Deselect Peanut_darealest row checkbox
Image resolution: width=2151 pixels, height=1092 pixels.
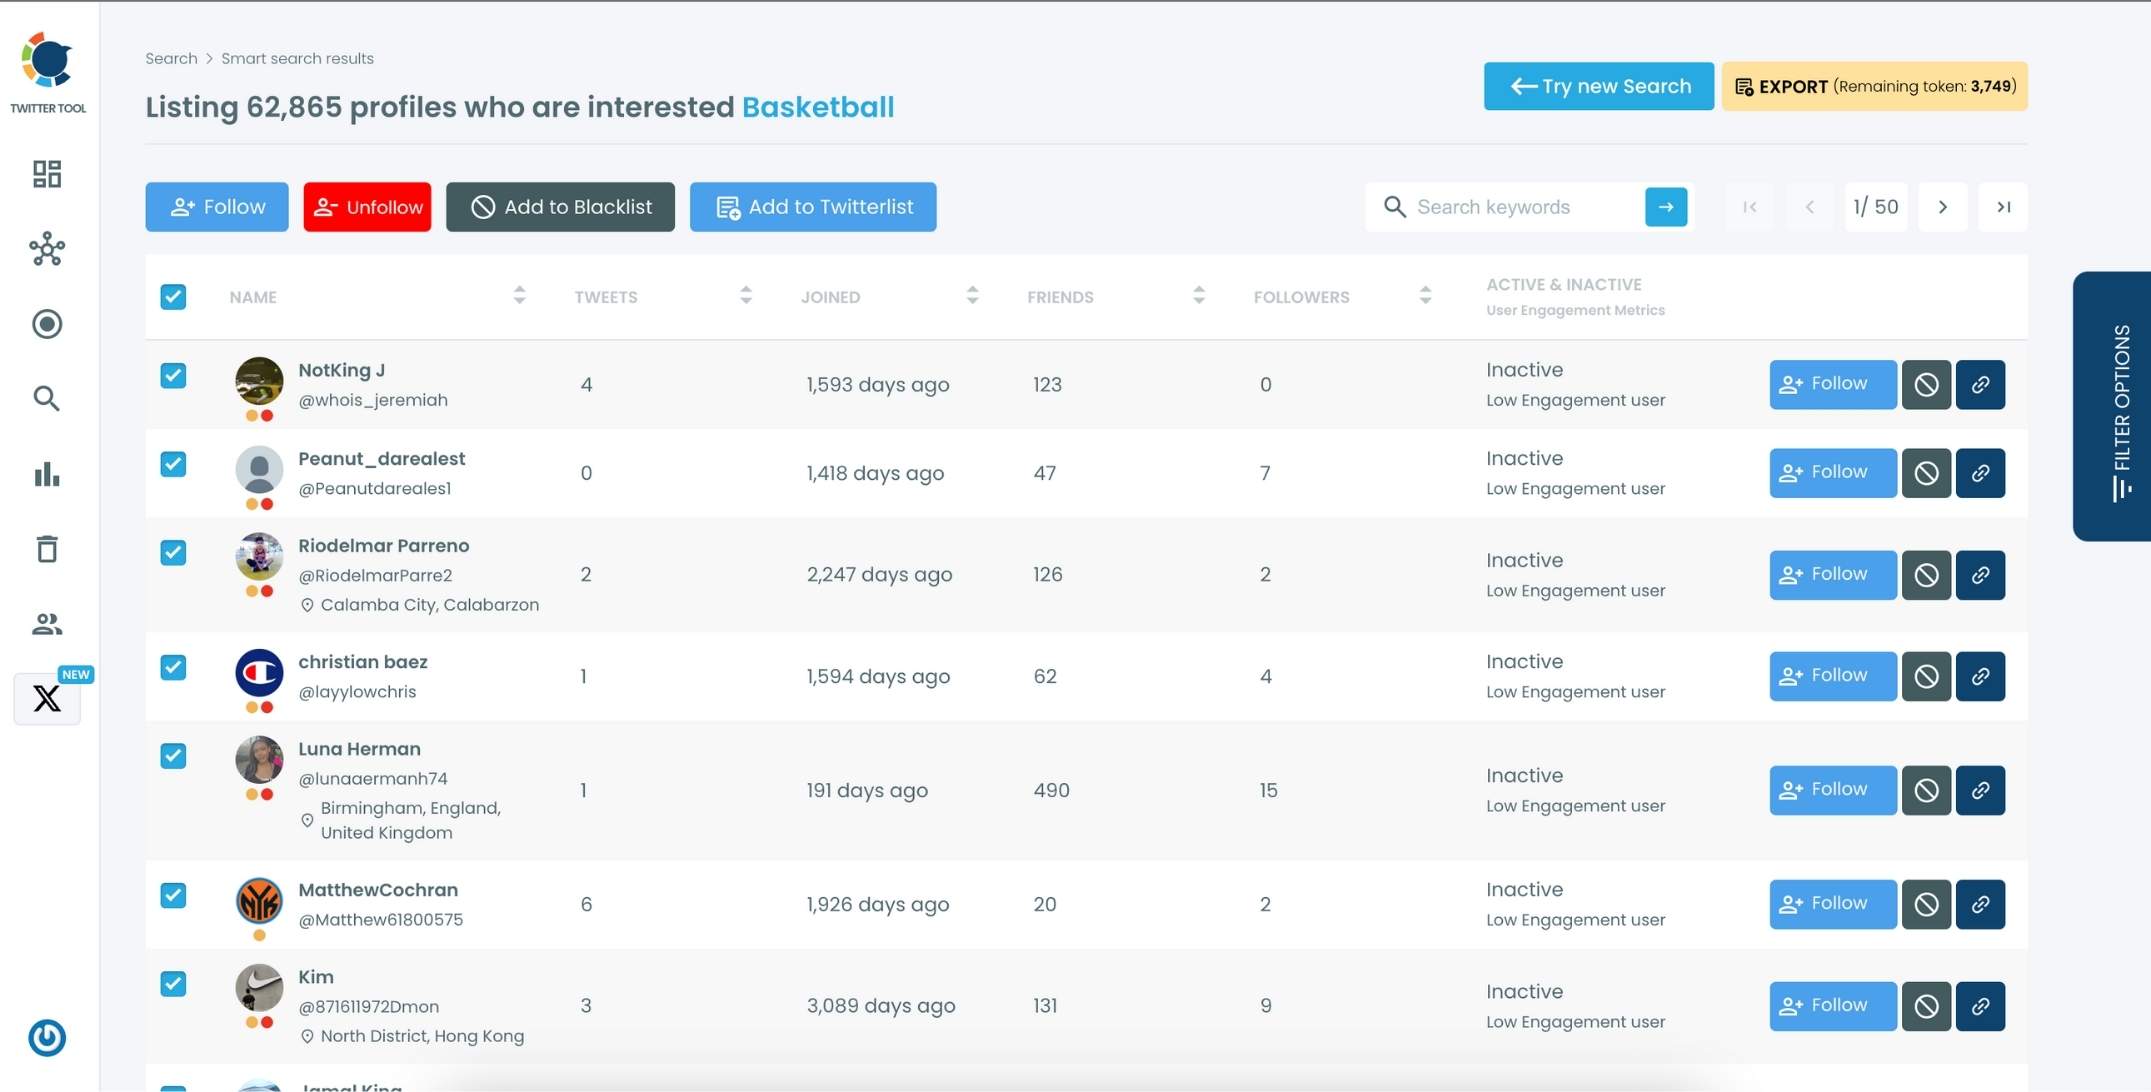(x=173, y=464)
